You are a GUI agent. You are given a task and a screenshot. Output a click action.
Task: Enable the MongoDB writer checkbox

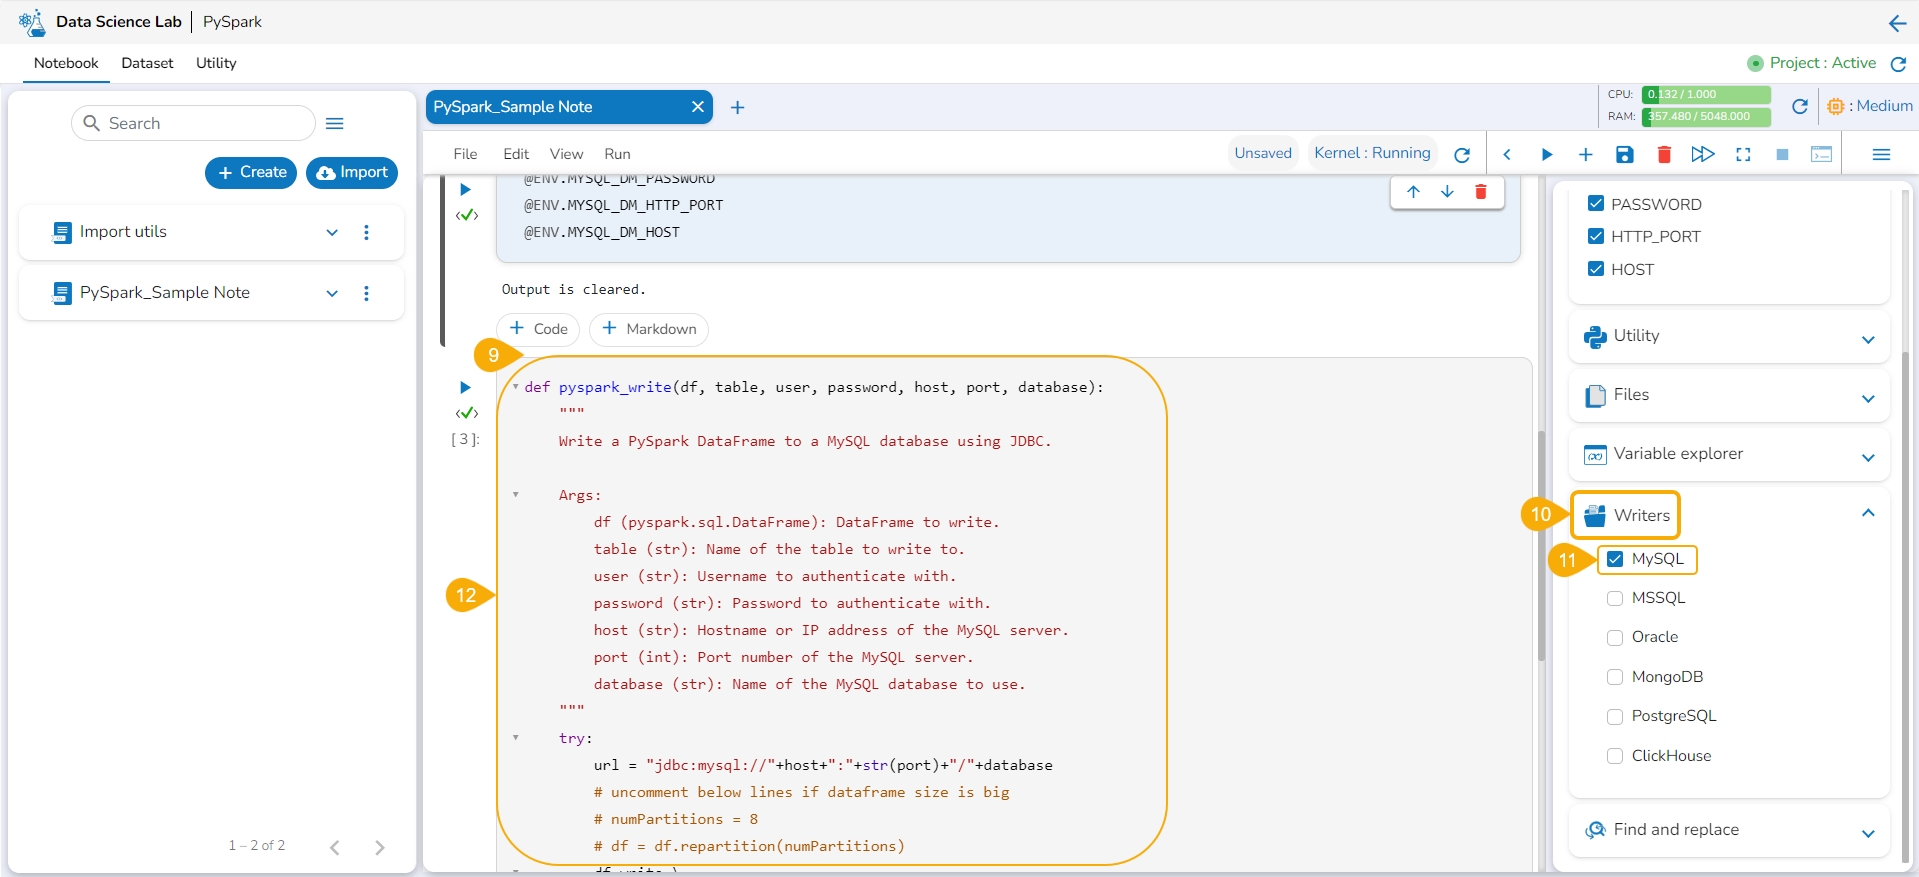pos(1615,677)
